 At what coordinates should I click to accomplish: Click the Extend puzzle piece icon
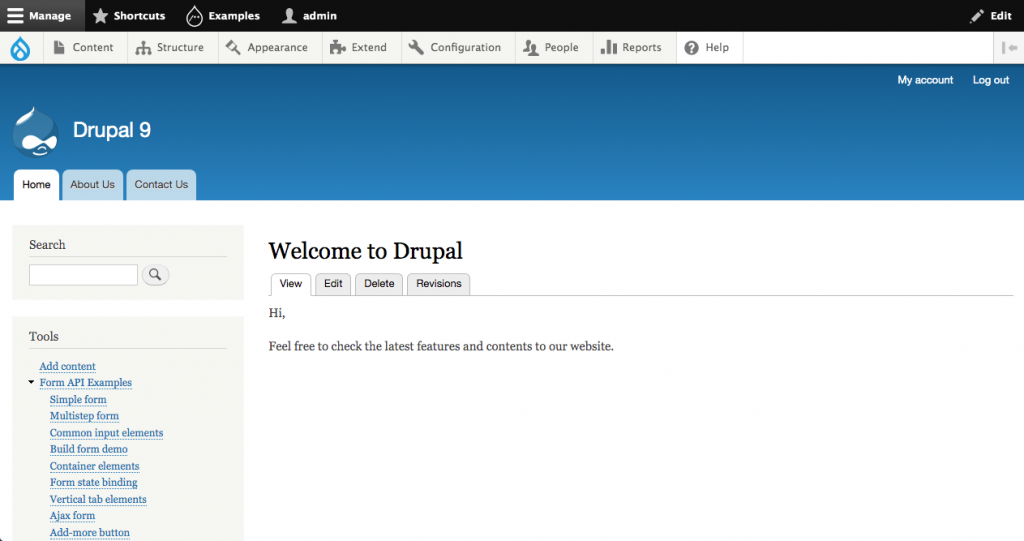(337, 47)
